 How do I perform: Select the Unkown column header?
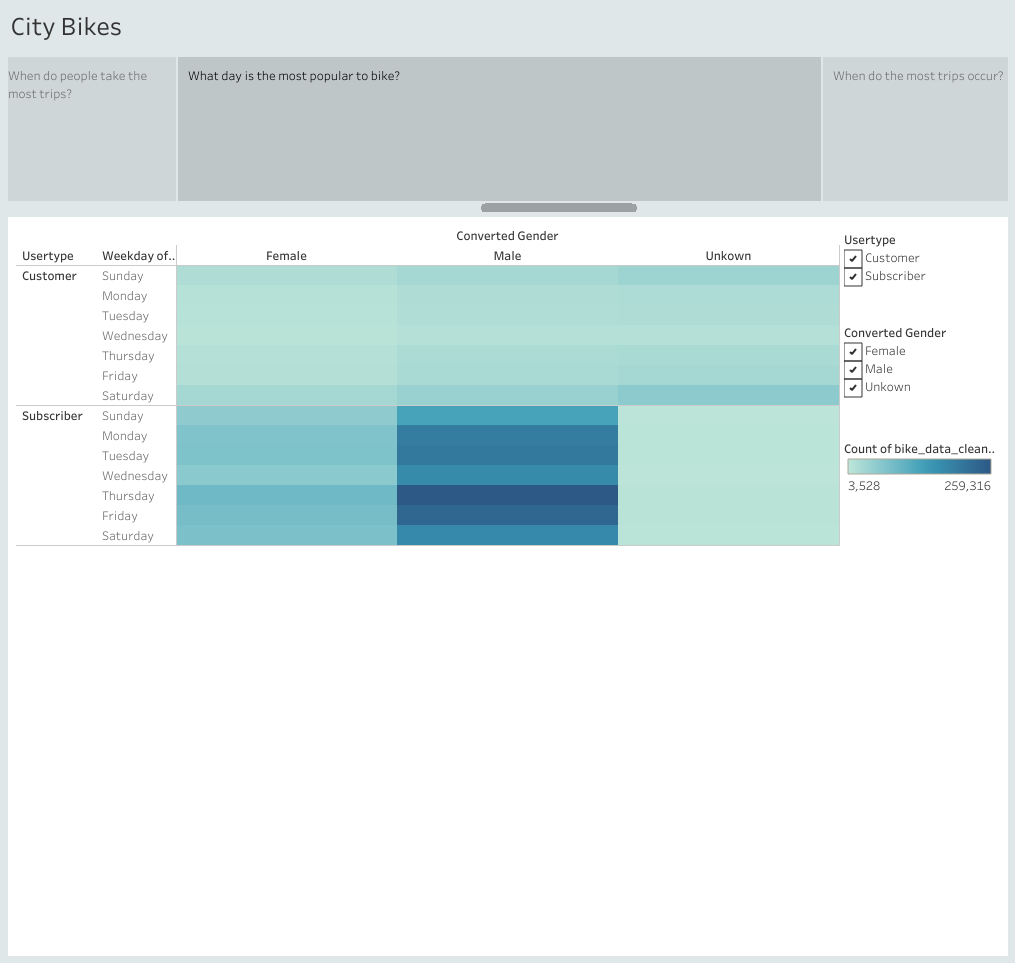point(728,256)
